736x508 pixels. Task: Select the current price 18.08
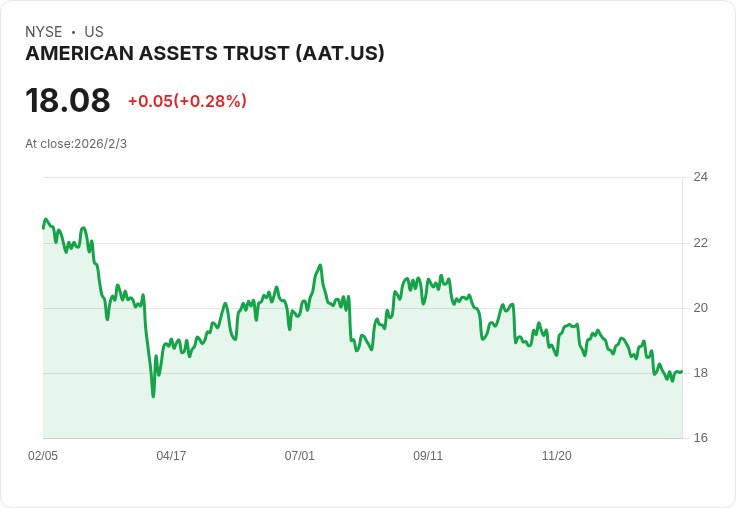pyautogui.click(x=68, y=100)
